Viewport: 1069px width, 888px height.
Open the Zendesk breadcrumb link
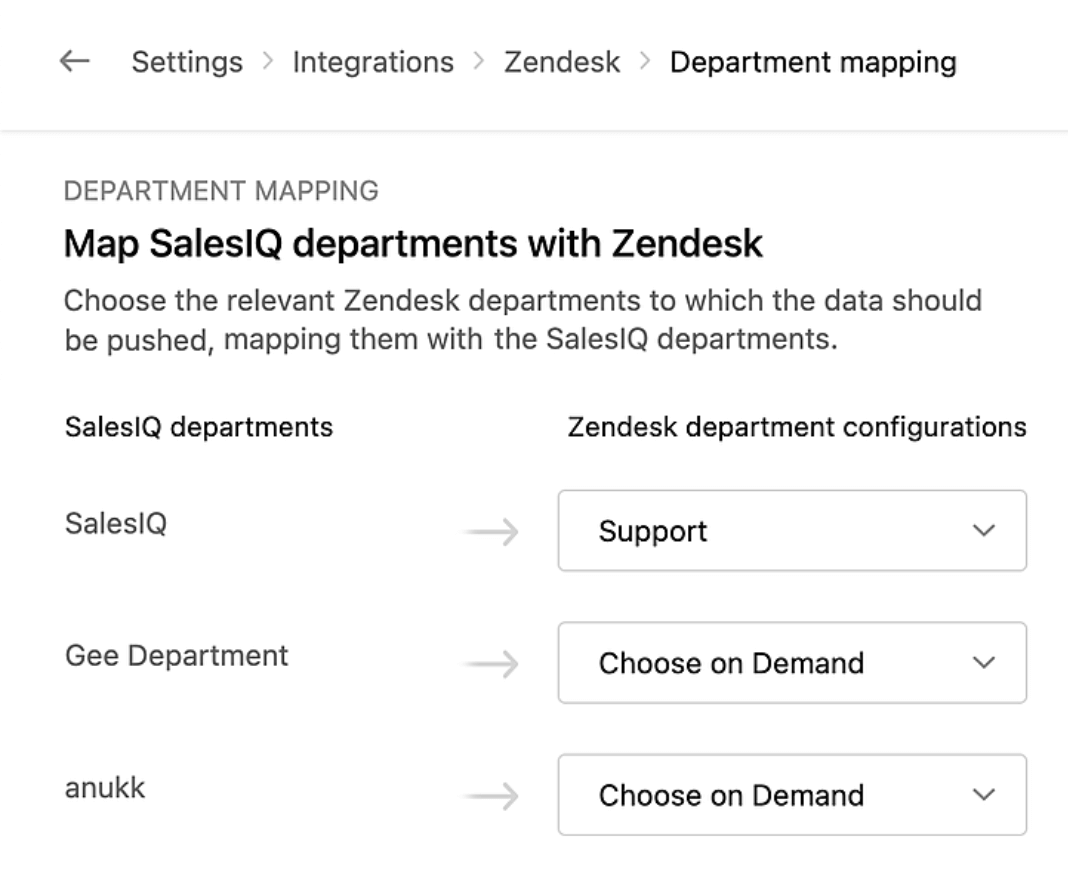[562, 63]
